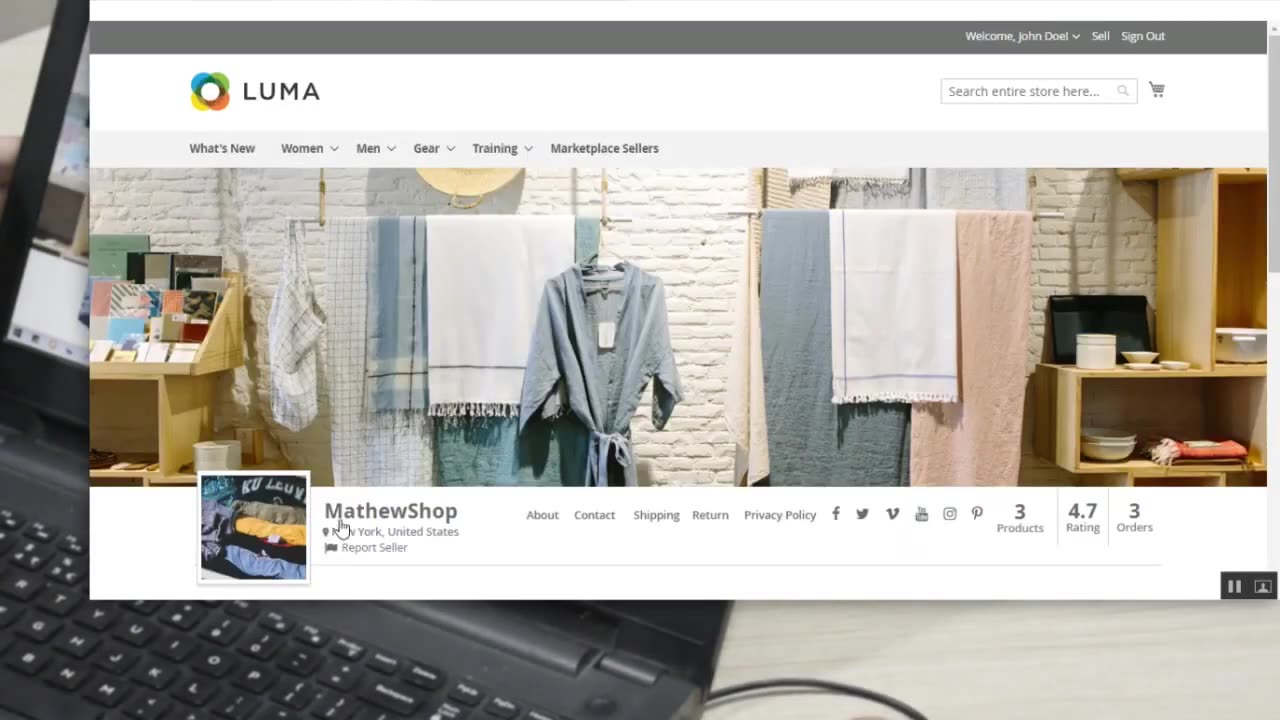1280x720 pixels.
Task: Click the LUMA wordmark text
Action: [281, 92]
